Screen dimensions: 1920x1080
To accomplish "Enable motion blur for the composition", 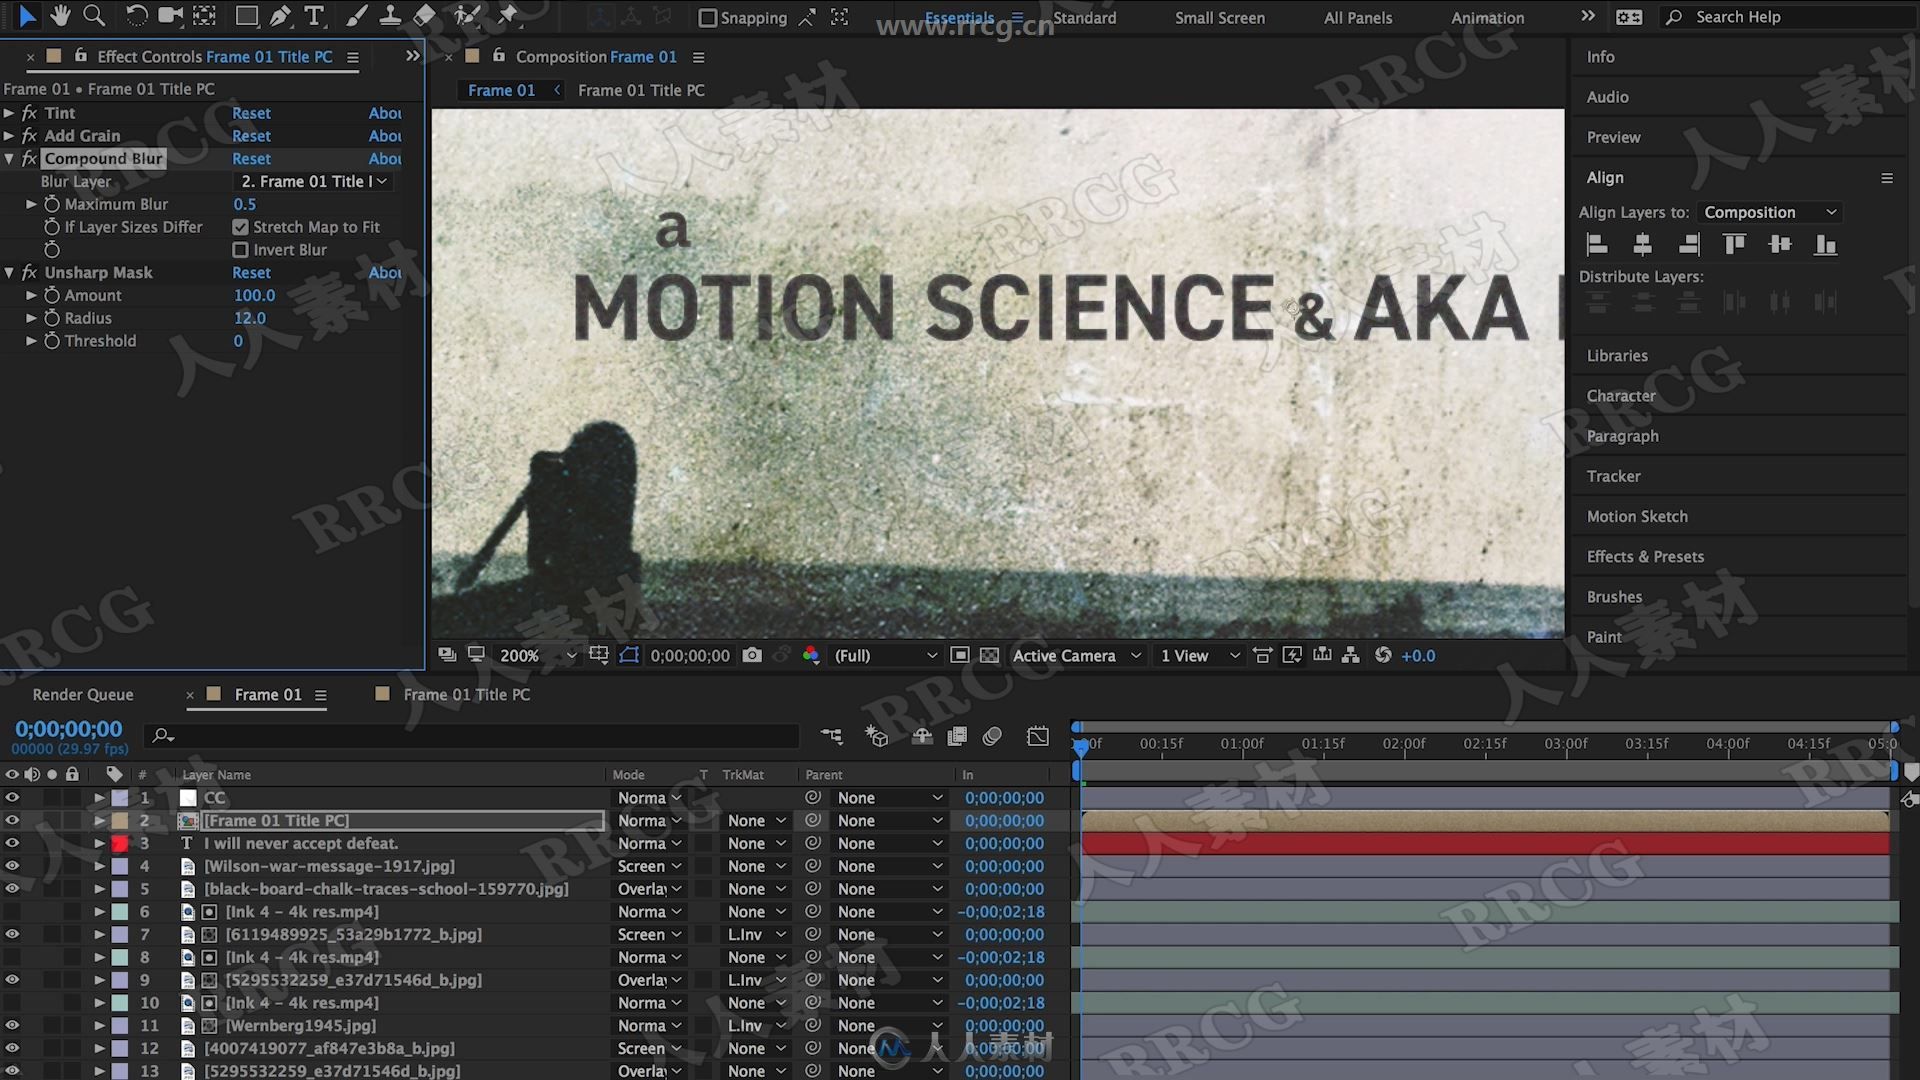I will tap(992, 736).
